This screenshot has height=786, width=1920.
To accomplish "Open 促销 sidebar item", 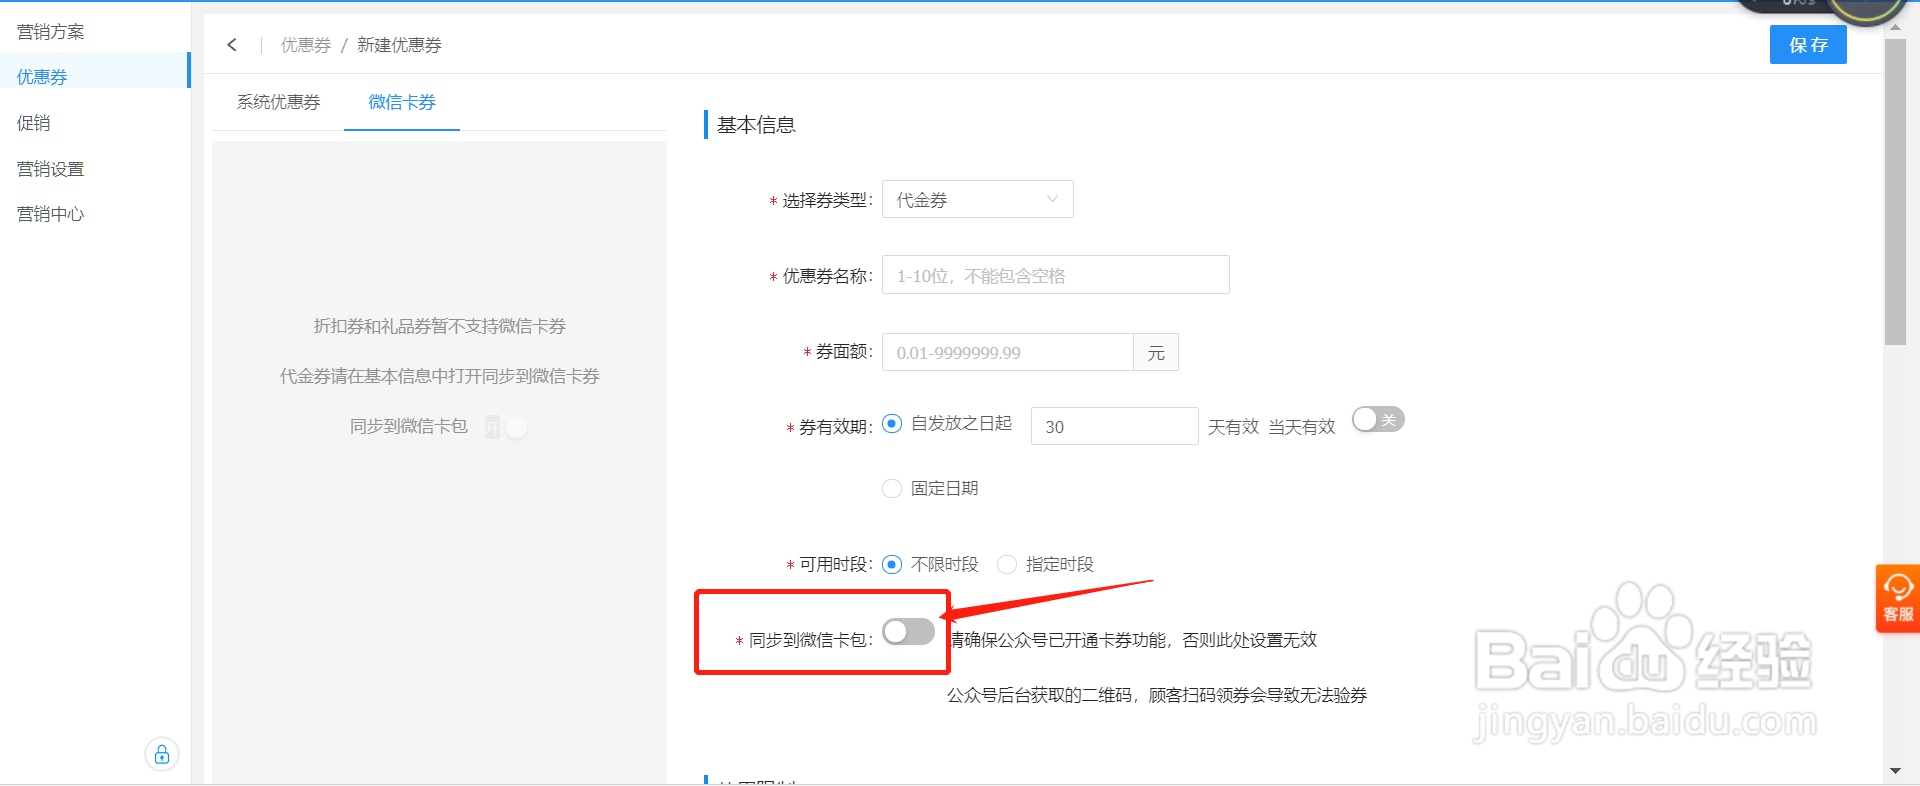I will pos(34,123).
